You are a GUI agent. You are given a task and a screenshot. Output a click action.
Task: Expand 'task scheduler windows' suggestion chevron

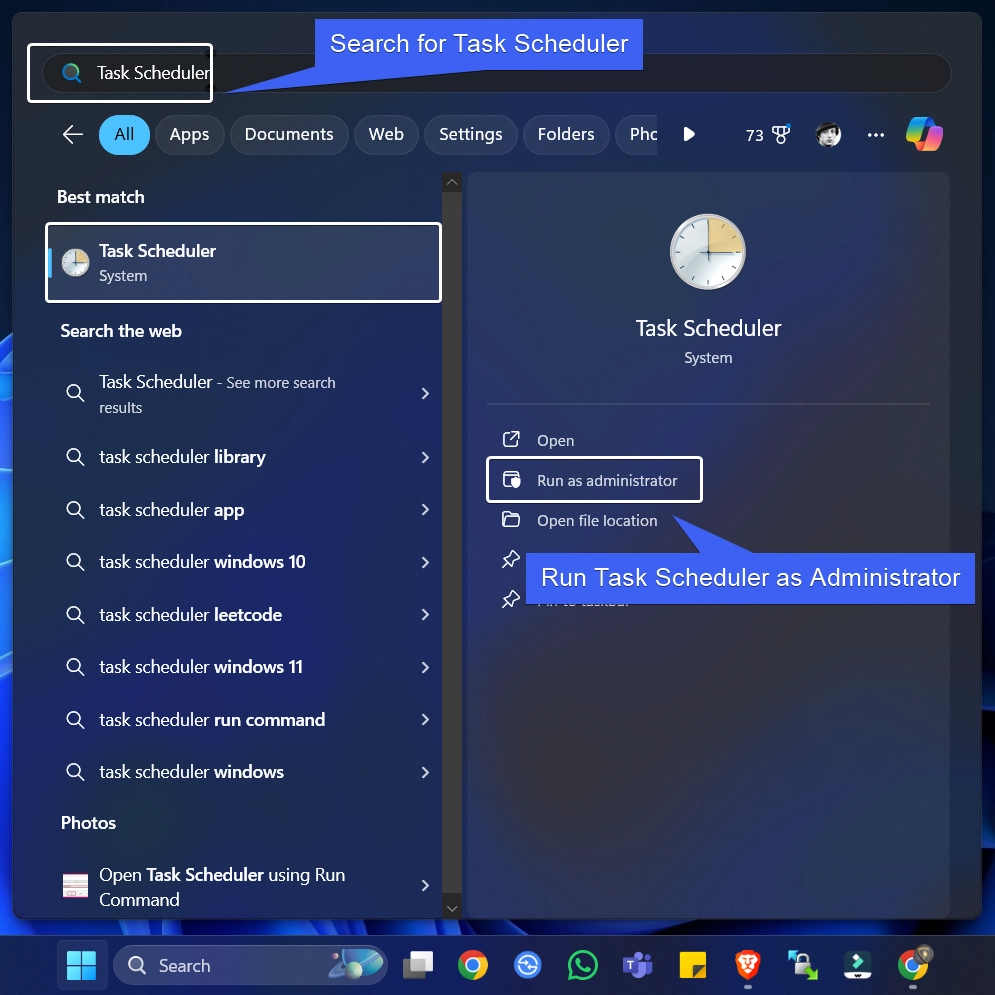[425, 772]
